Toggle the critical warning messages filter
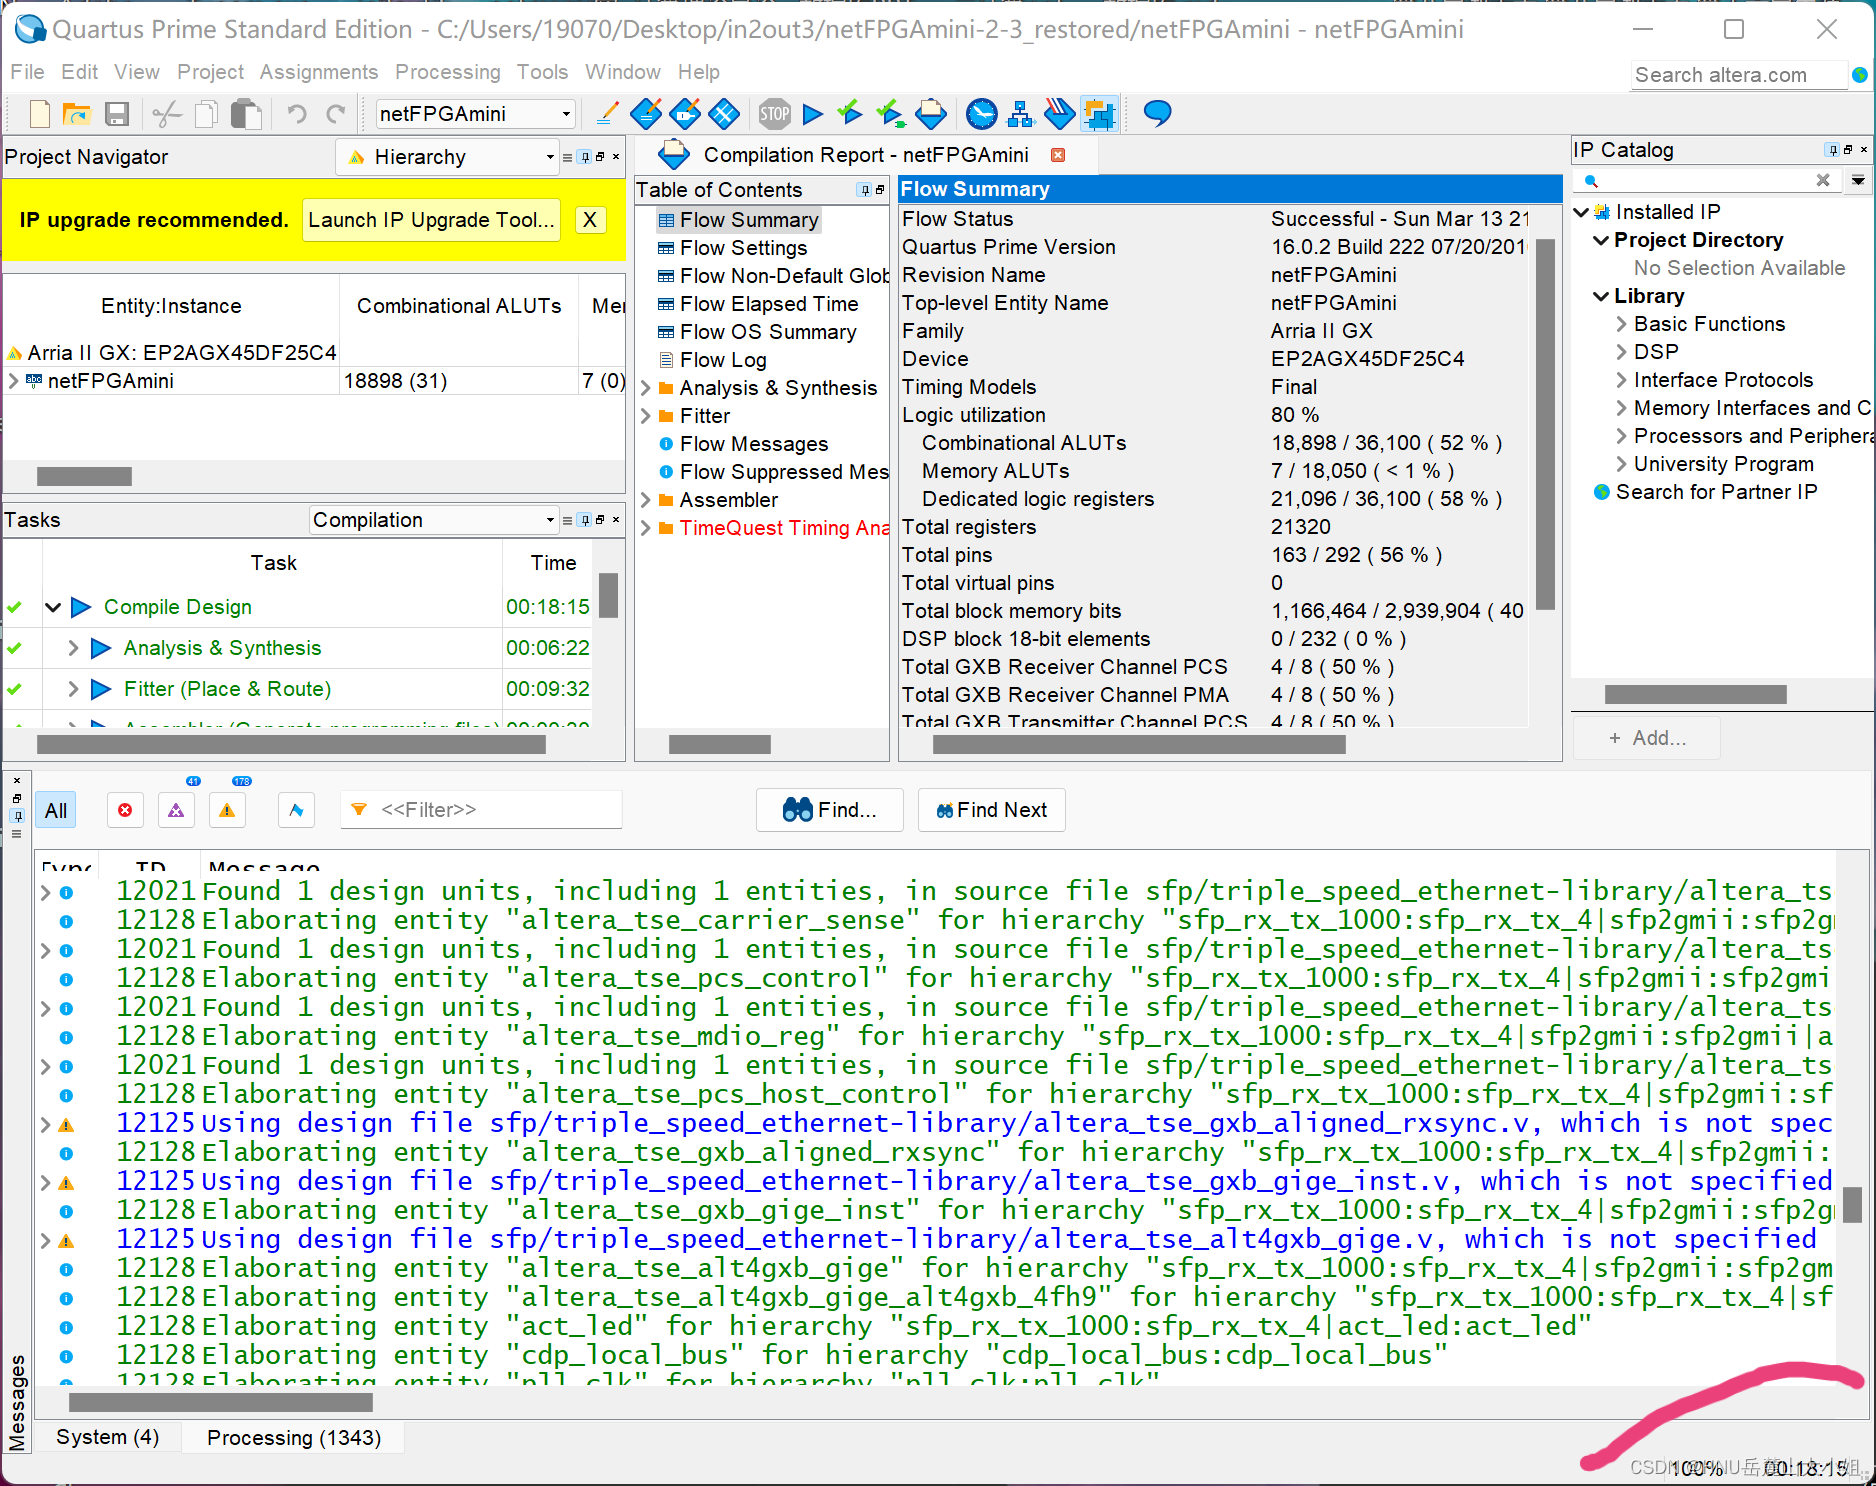 coord(176,810)
